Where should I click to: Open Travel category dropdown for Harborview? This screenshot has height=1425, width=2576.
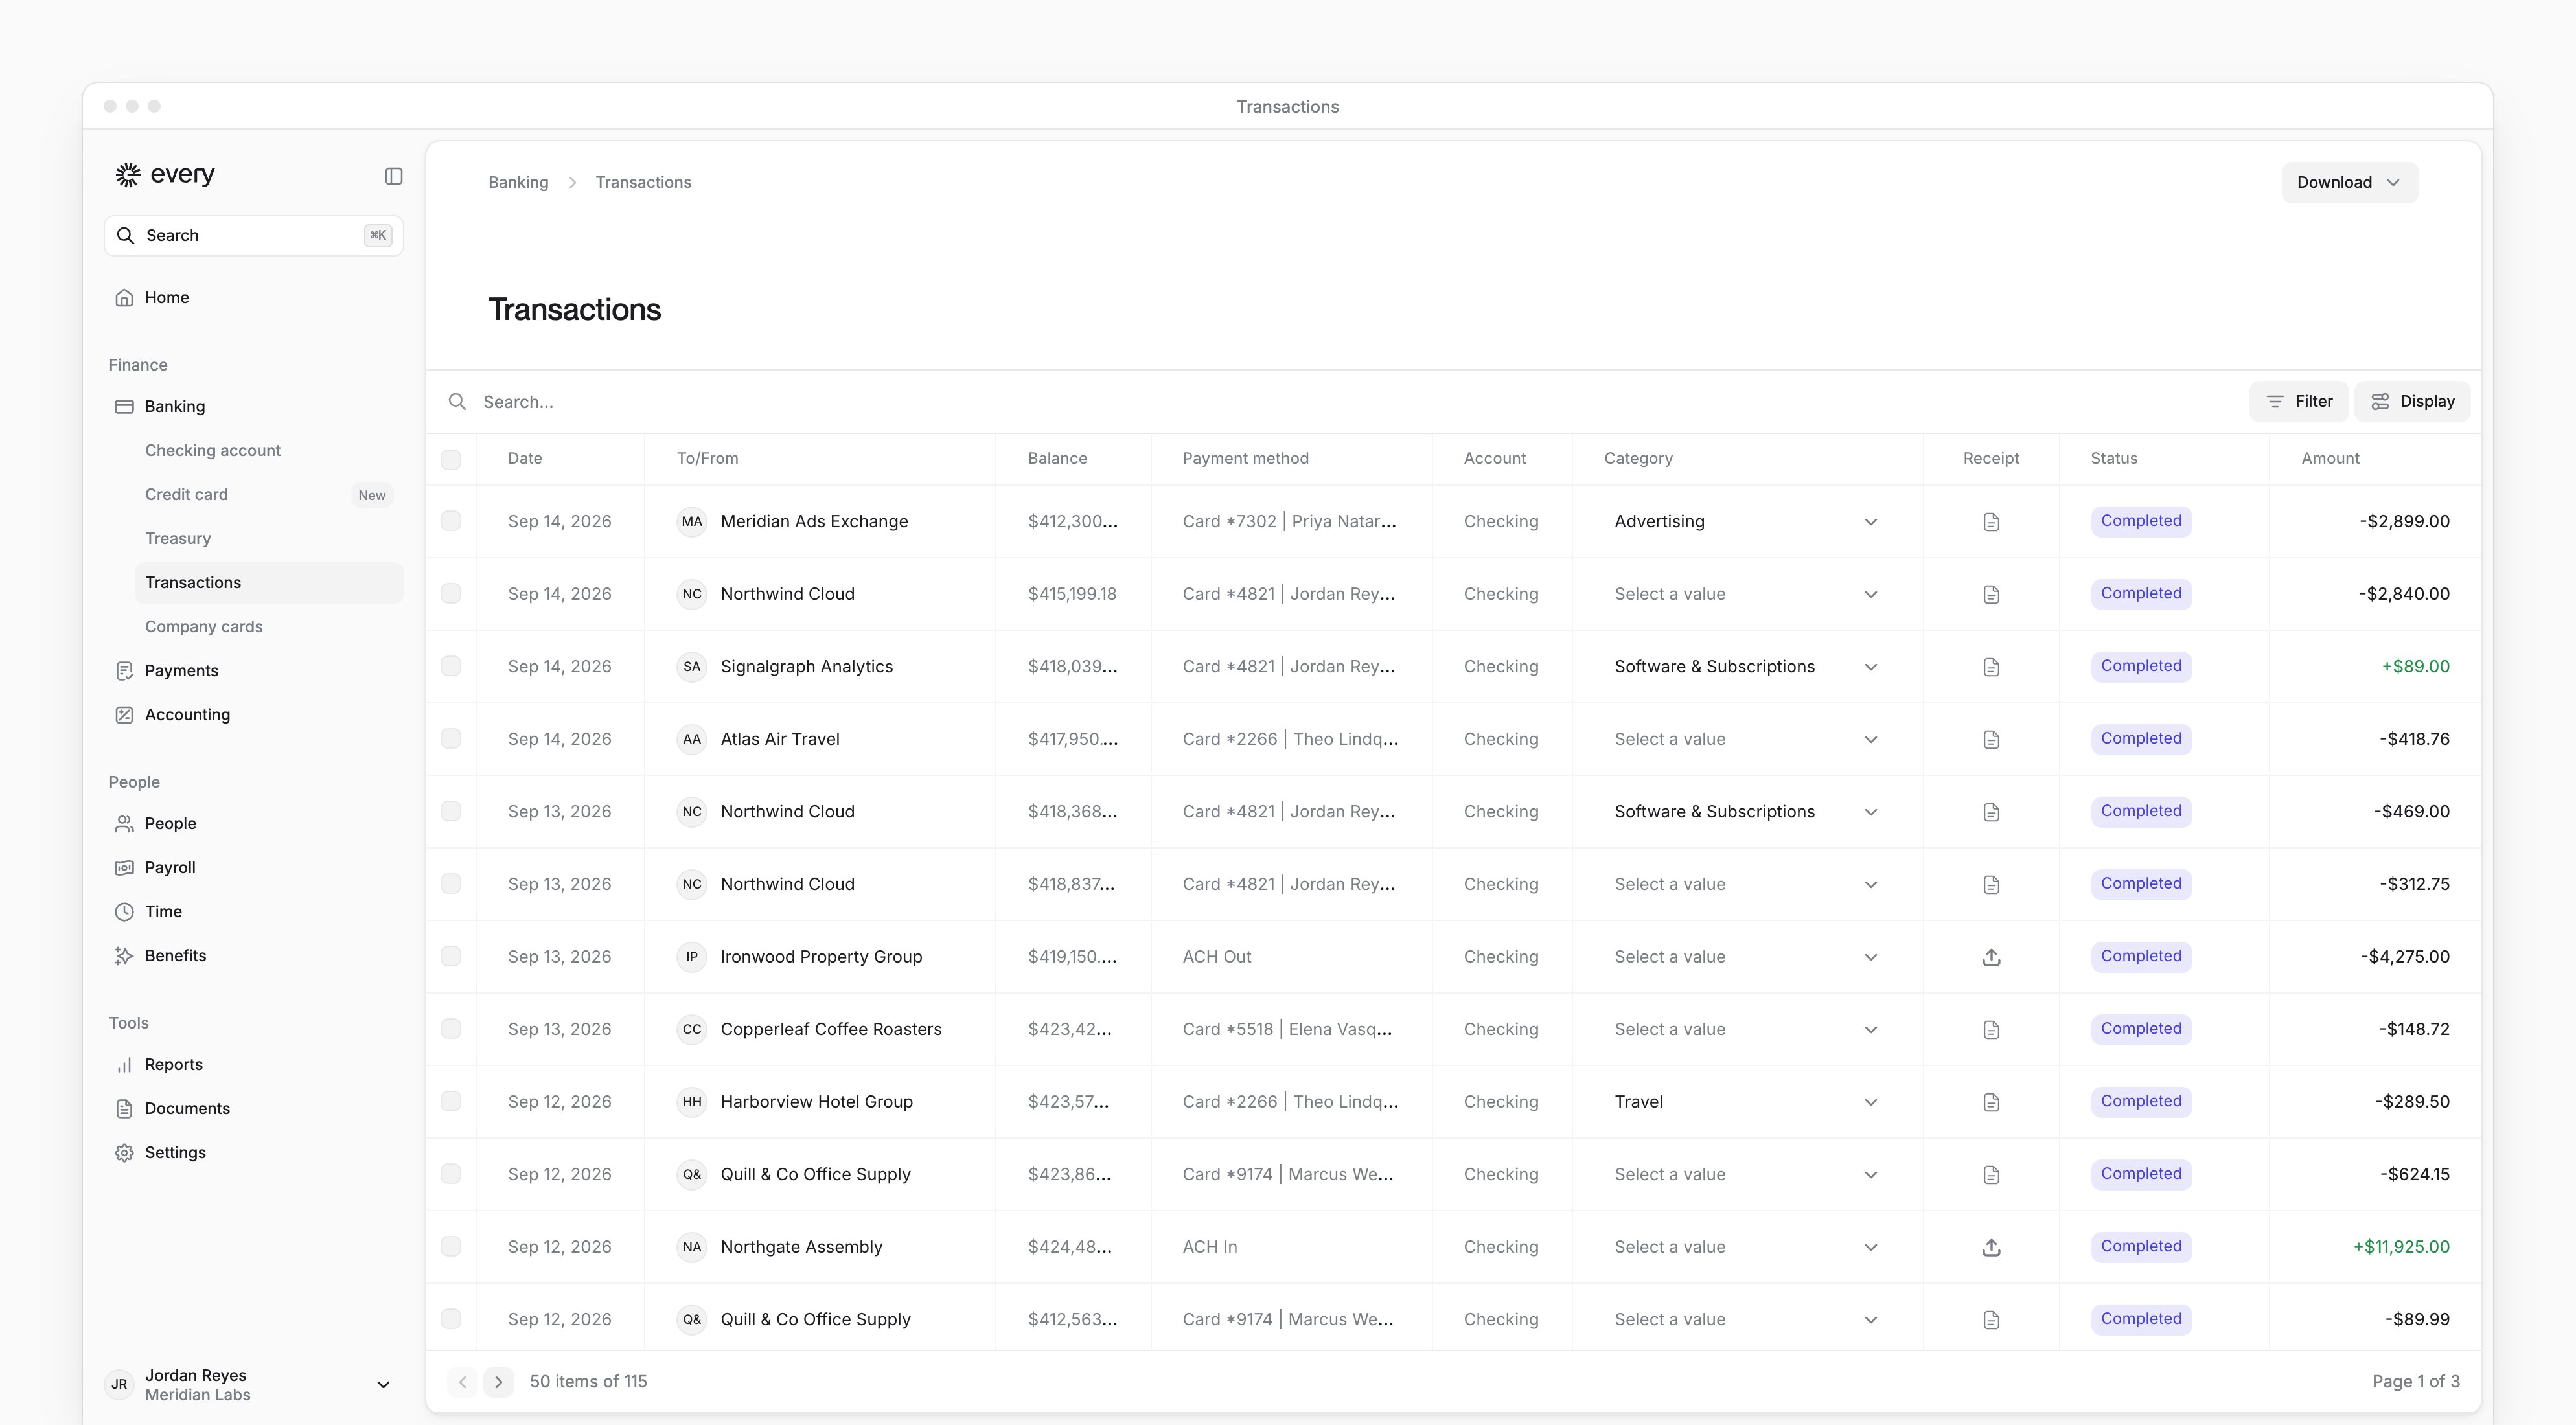click(x=1746, y=1102)
